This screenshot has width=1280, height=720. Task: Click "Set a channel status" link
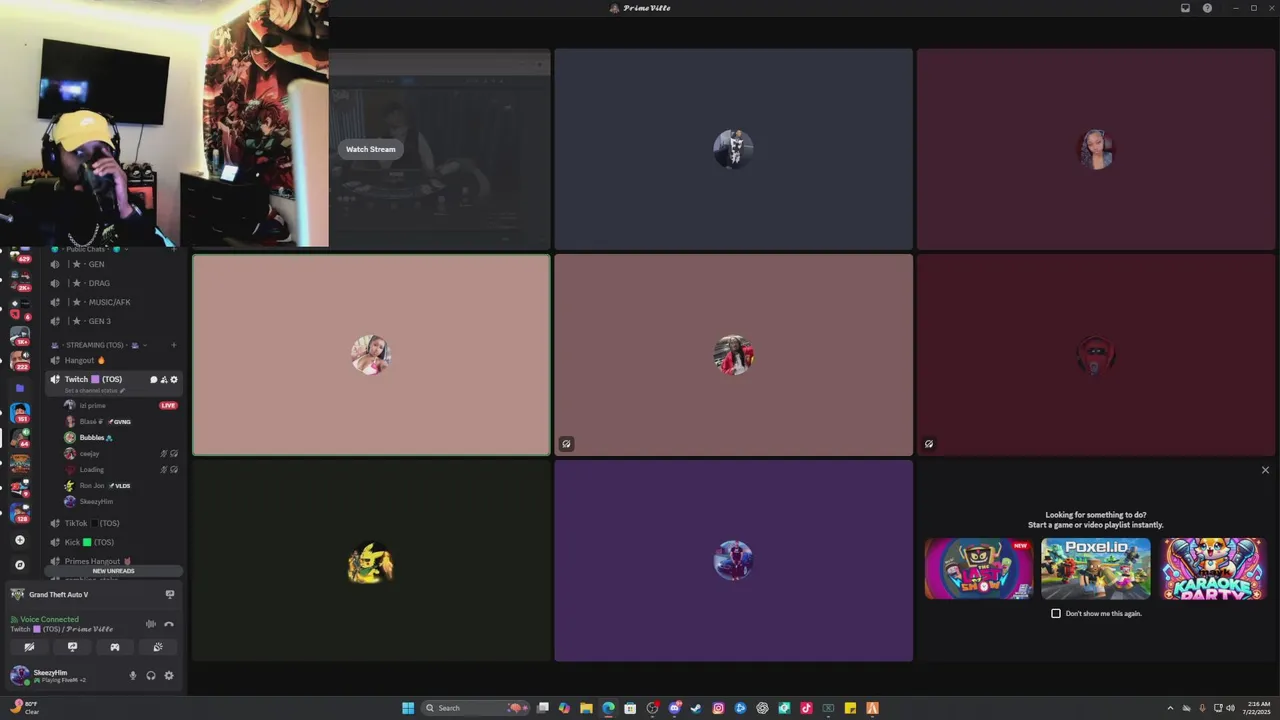pyautogui.click(x=94, y=391)
